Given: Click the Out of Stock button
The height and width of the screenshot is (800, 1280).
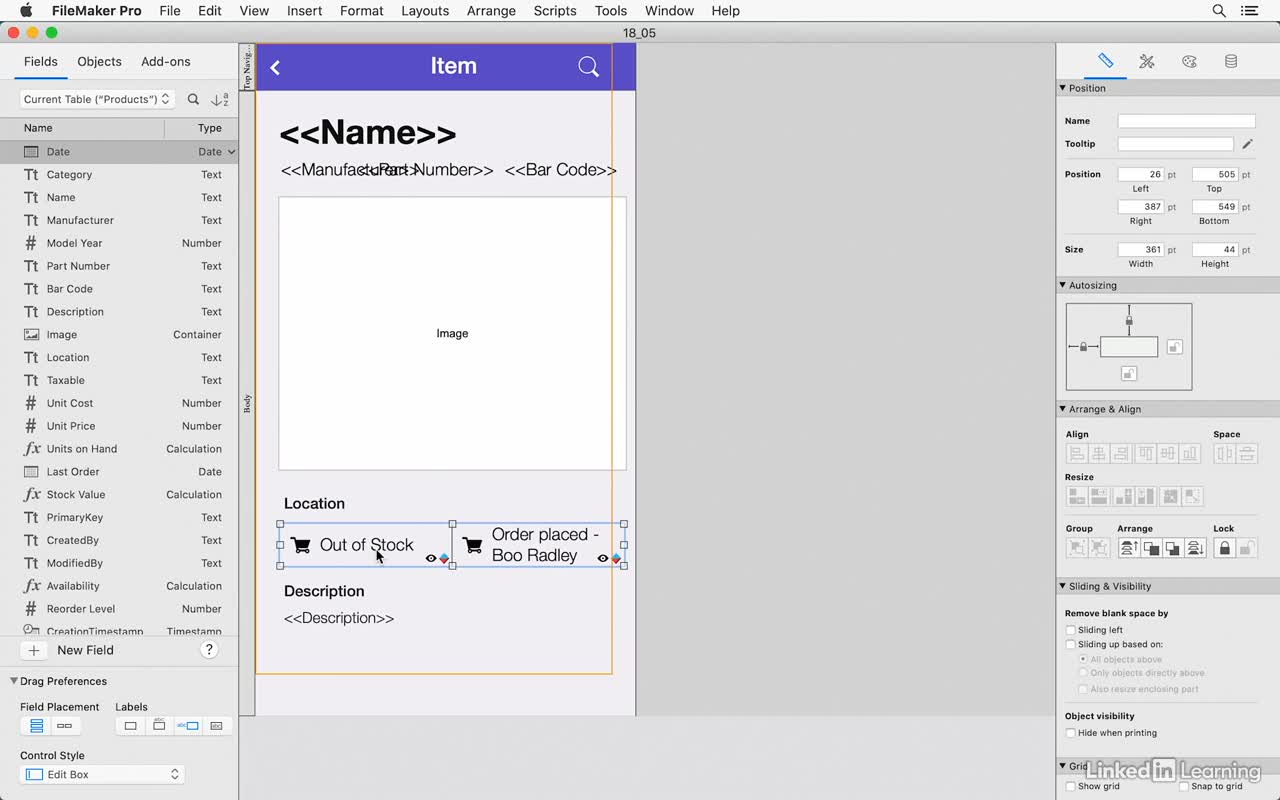Looking at the screenshot, I should coord(366,545).
